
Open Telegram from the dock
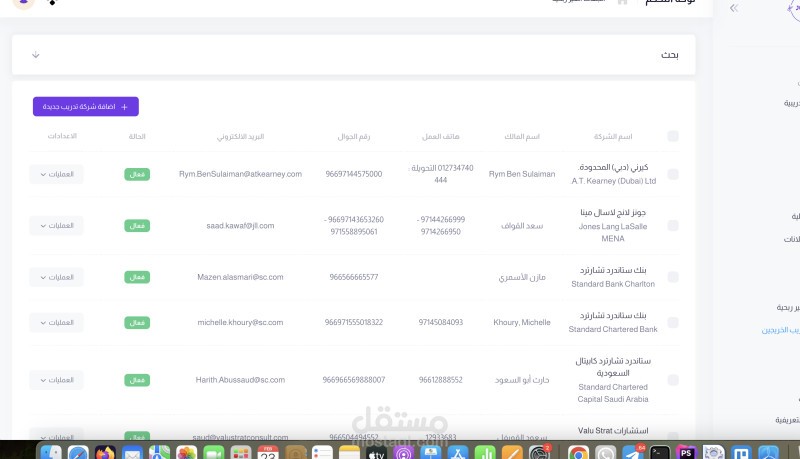pos(633,453)
